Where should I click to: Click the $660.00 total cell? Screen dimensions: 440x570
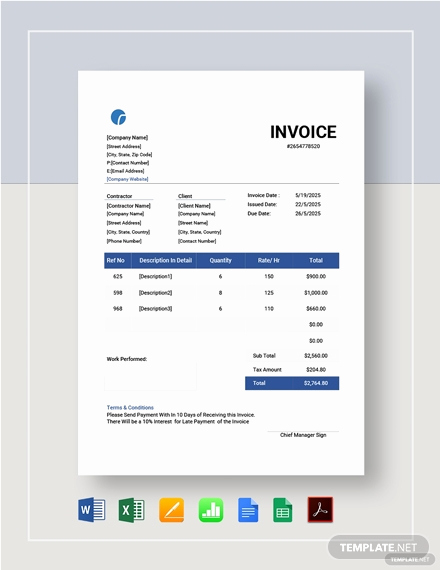tap(316, 309)
